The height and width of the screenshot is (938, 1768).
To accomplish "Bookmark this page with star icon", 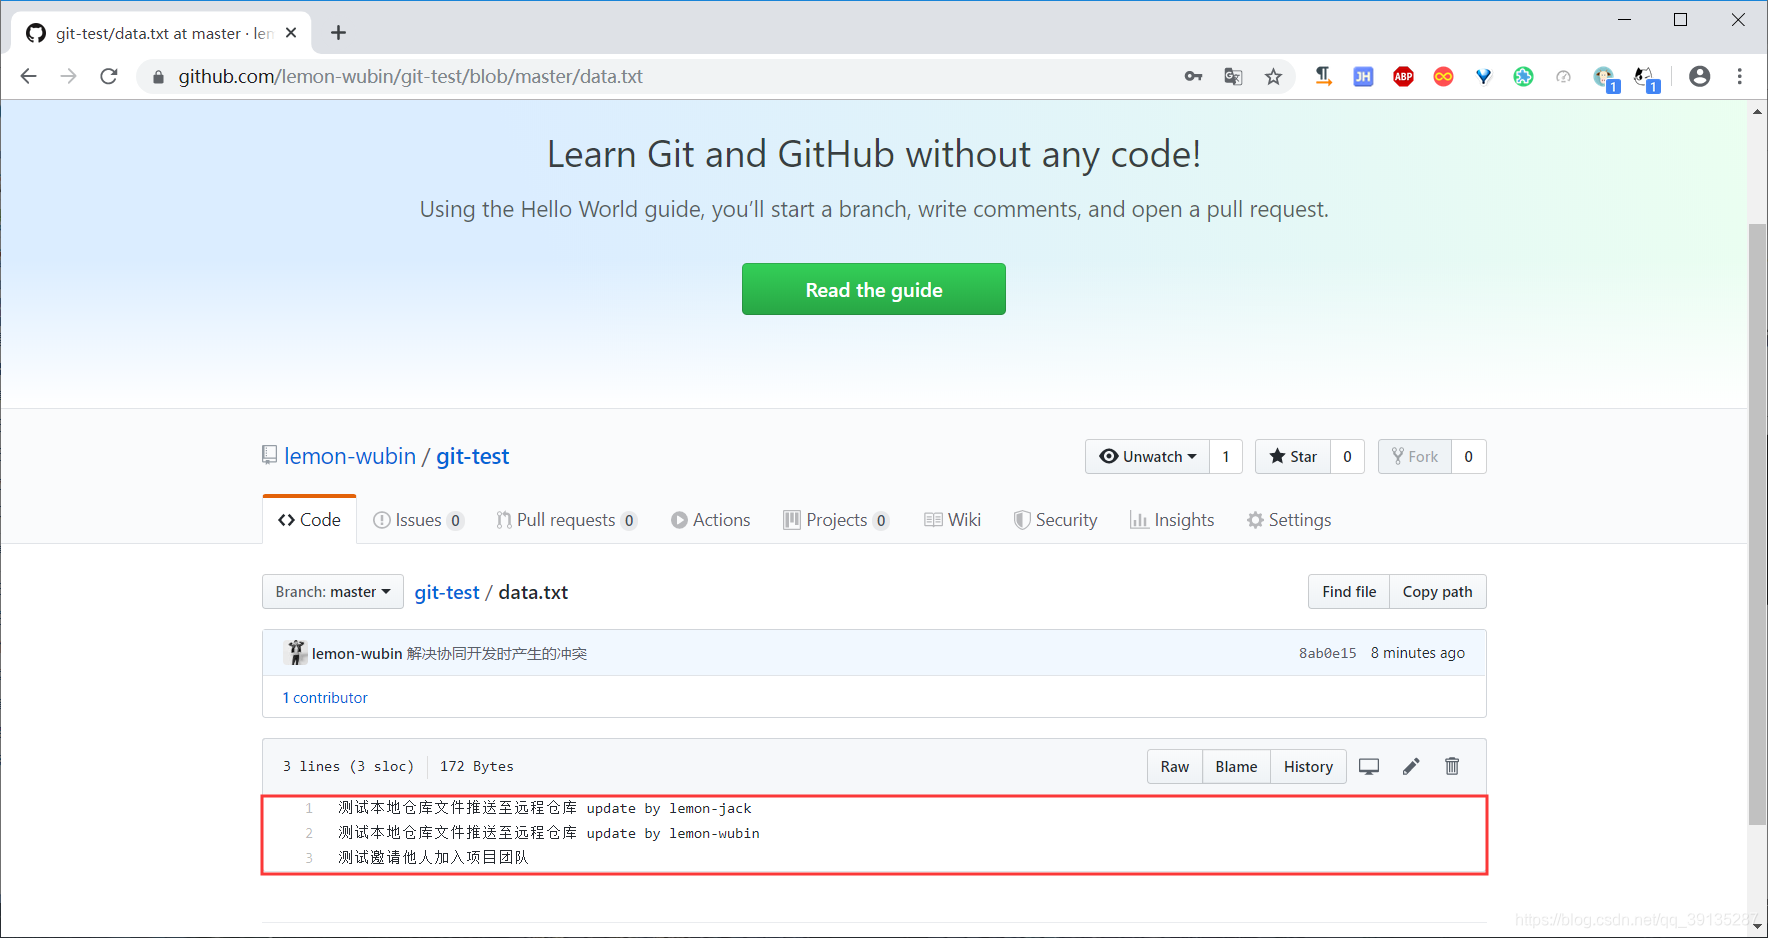I will tap(1273, 76).
